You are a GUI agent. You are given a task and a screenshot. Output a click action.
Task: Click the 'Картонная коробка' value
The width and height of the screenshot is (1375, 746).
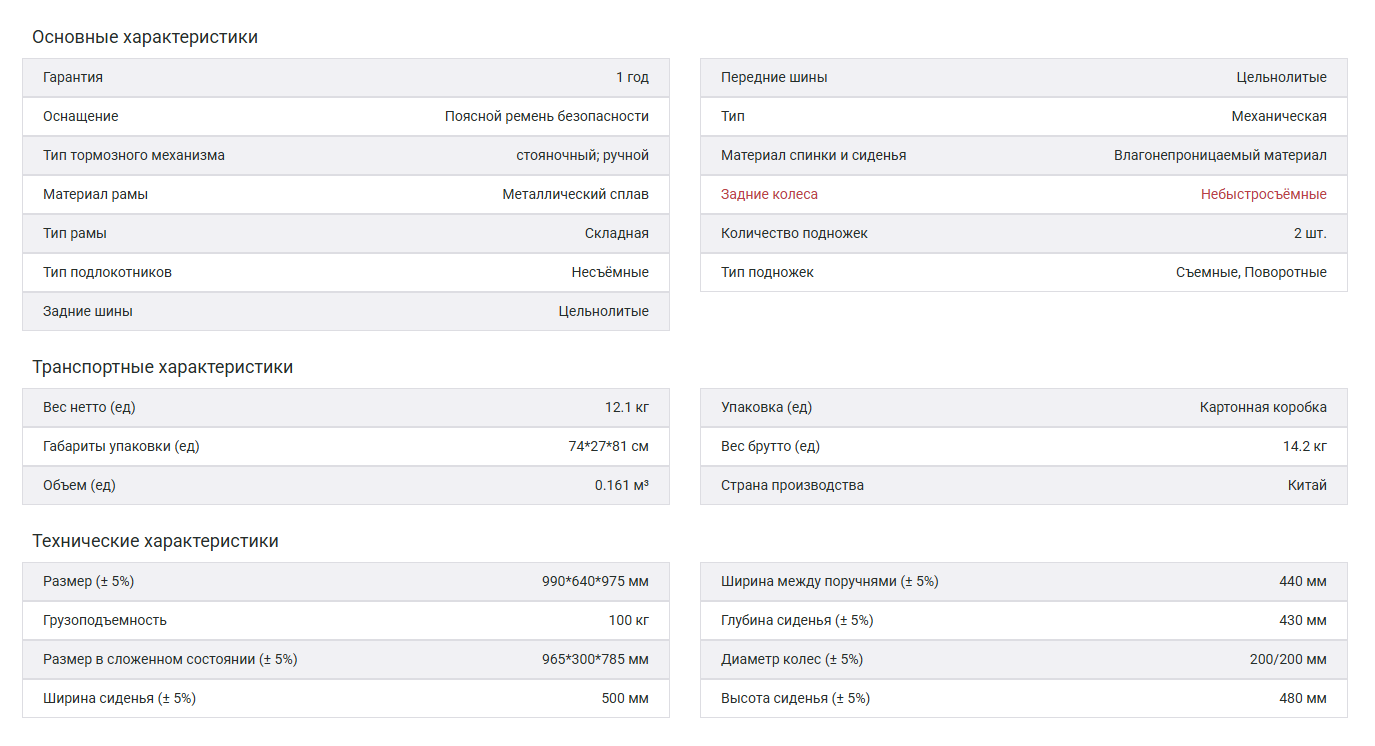point(1263,407)
